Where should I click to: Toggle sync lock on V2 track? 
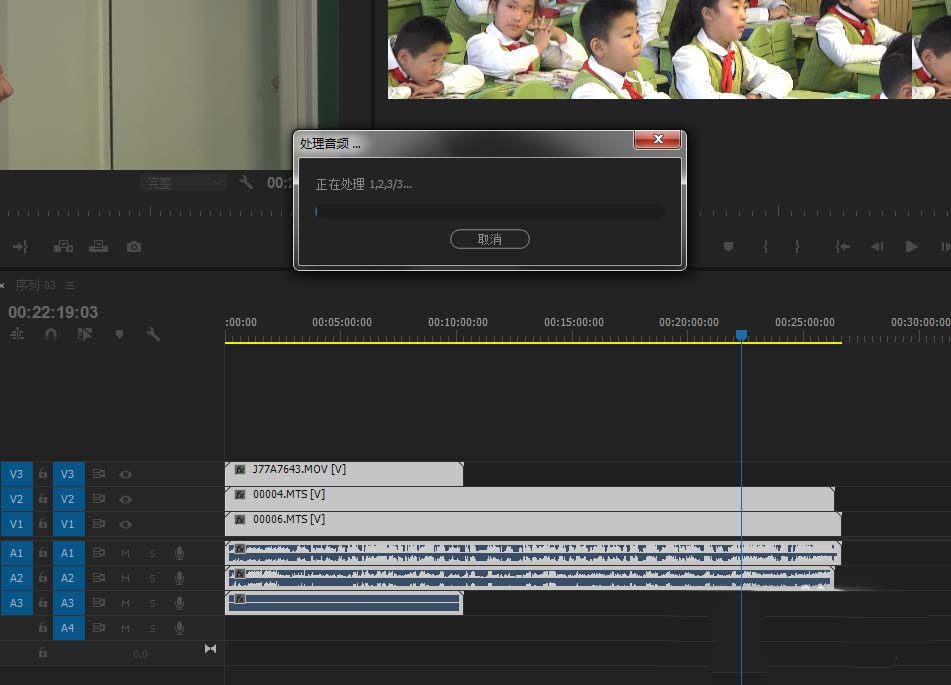(x=98, y=499)
